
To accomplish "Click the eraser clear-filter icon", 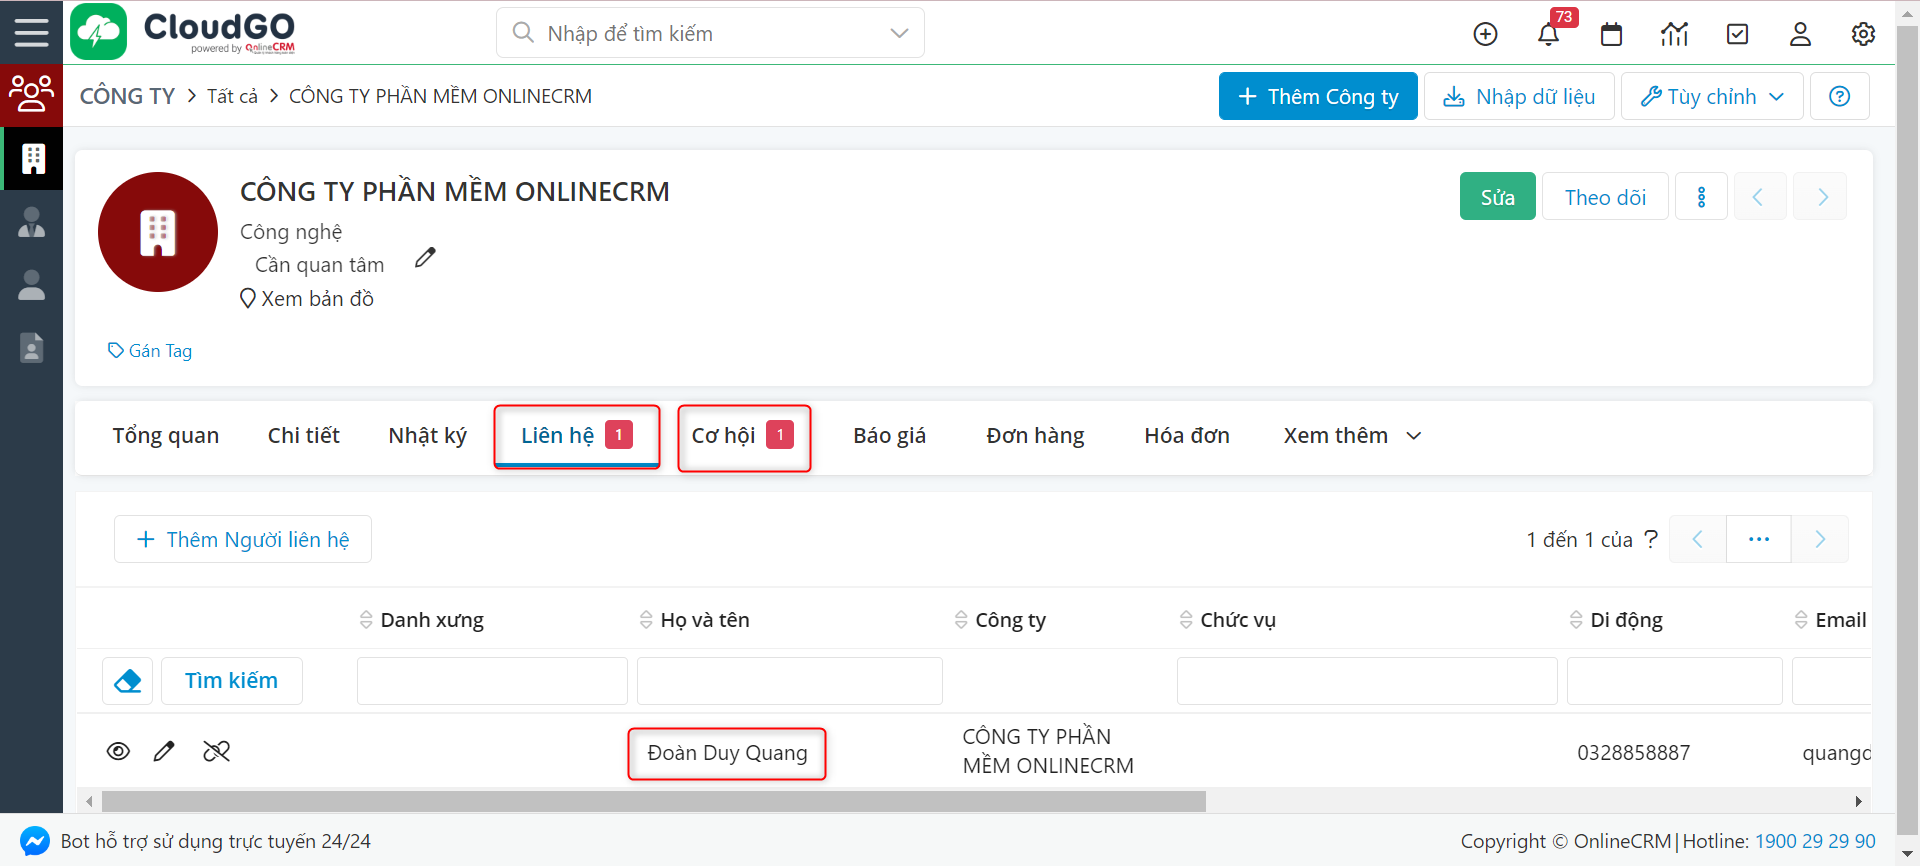I will point(128,681).
